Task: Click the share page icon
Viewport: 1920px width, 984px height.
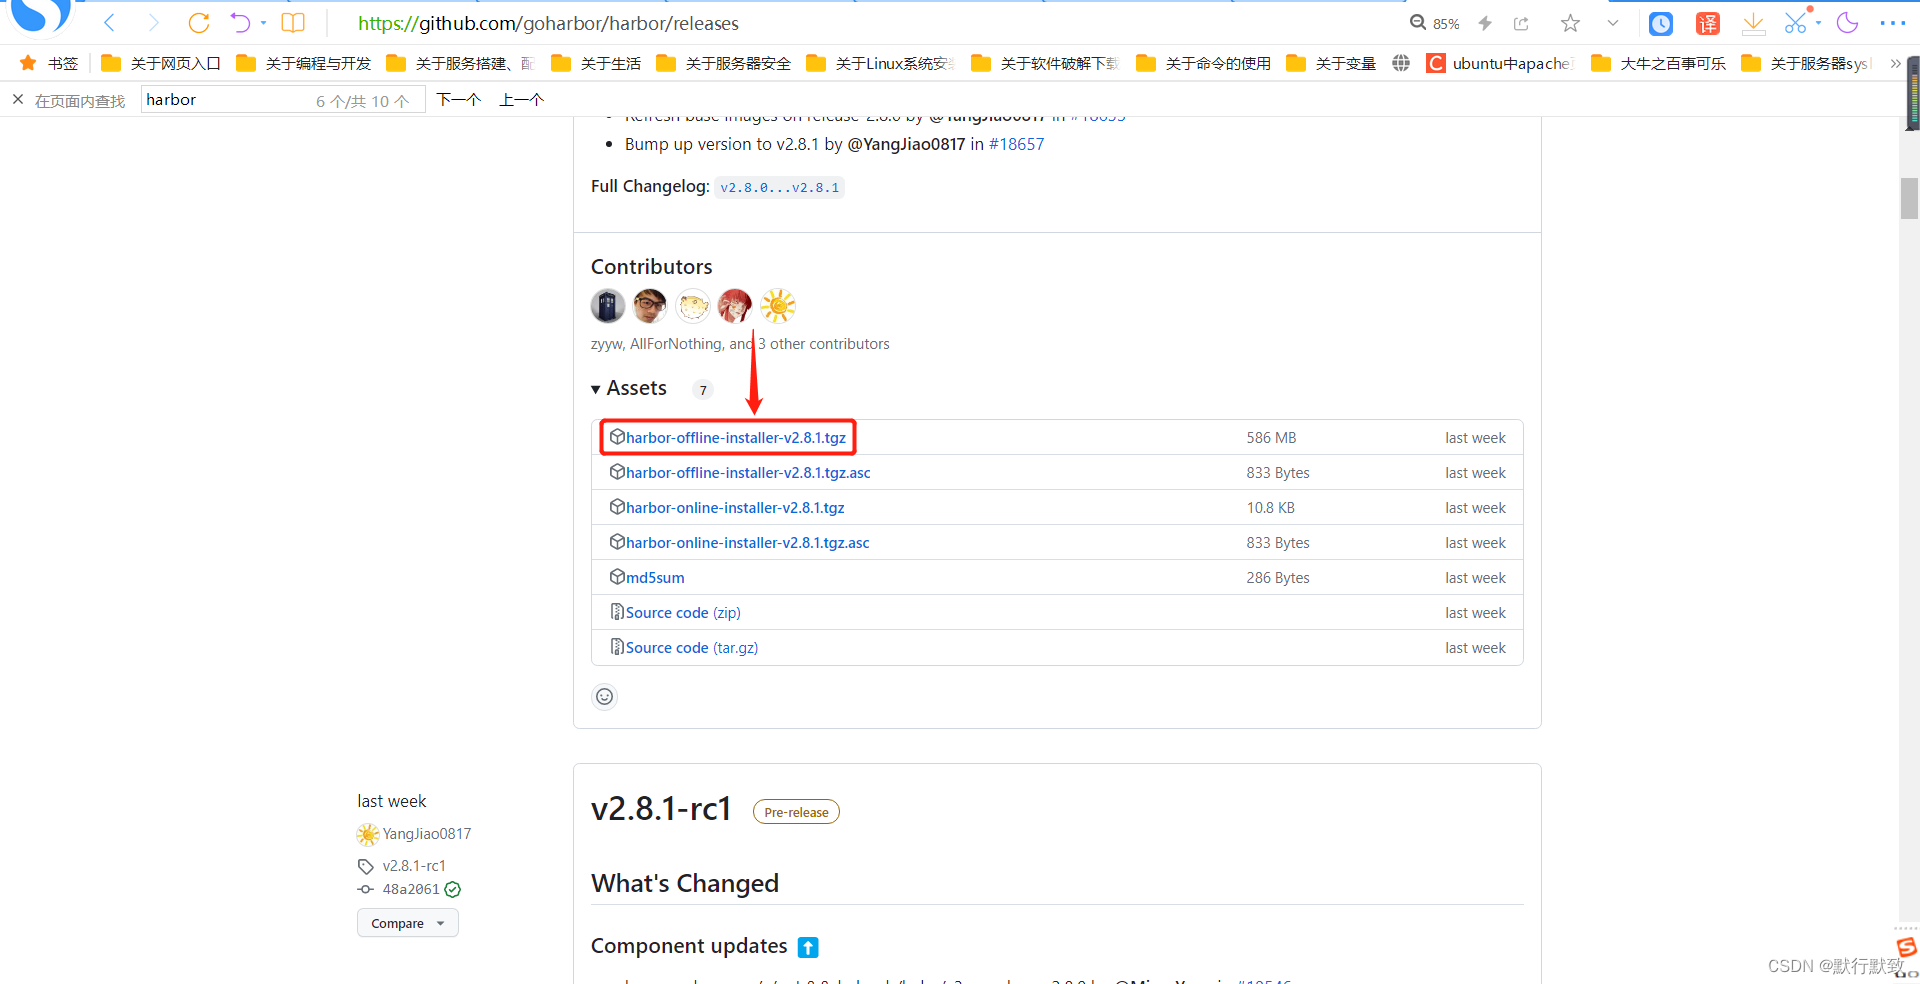Action: click(x=1522, y=23)
